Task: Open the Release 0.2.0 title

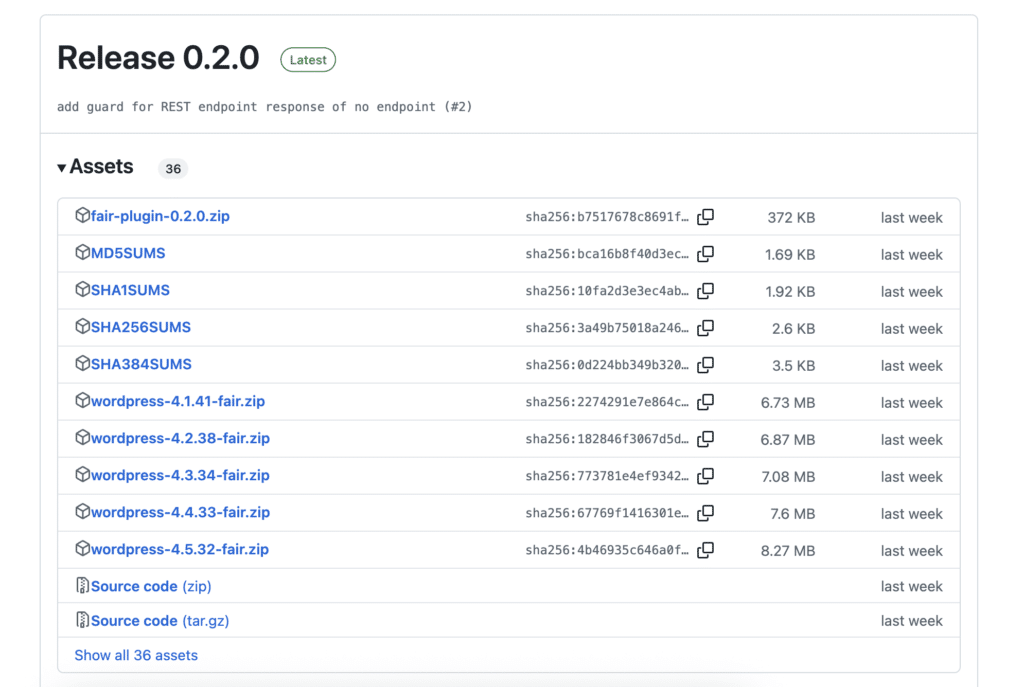Action: 158,58
